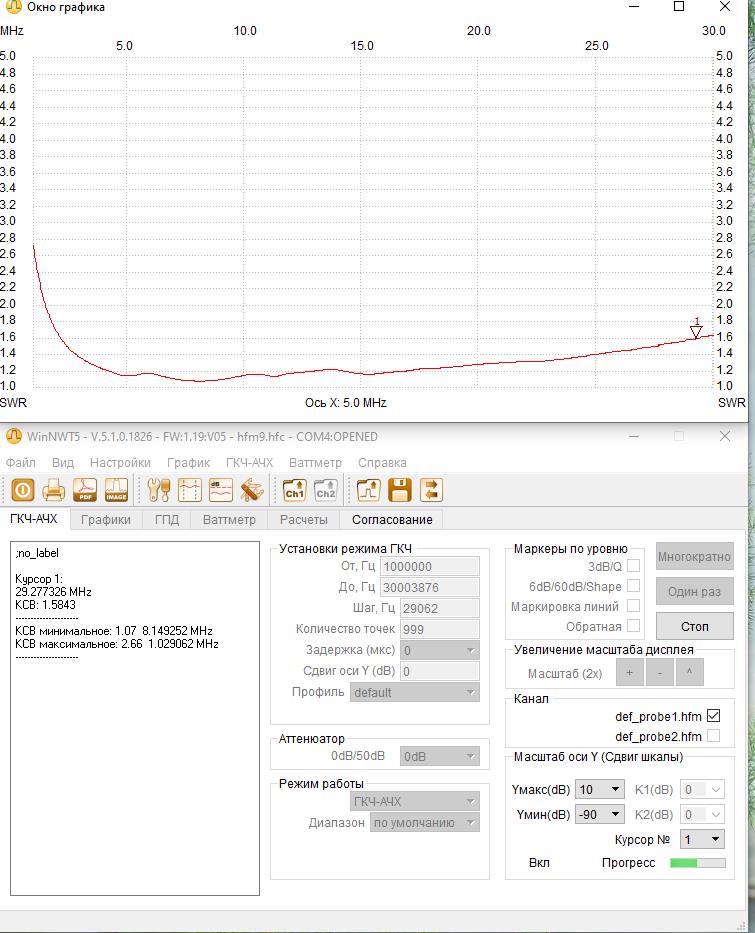Screen dimensions: 755x933
Task: Open the Файл menu
Action: 21,462
